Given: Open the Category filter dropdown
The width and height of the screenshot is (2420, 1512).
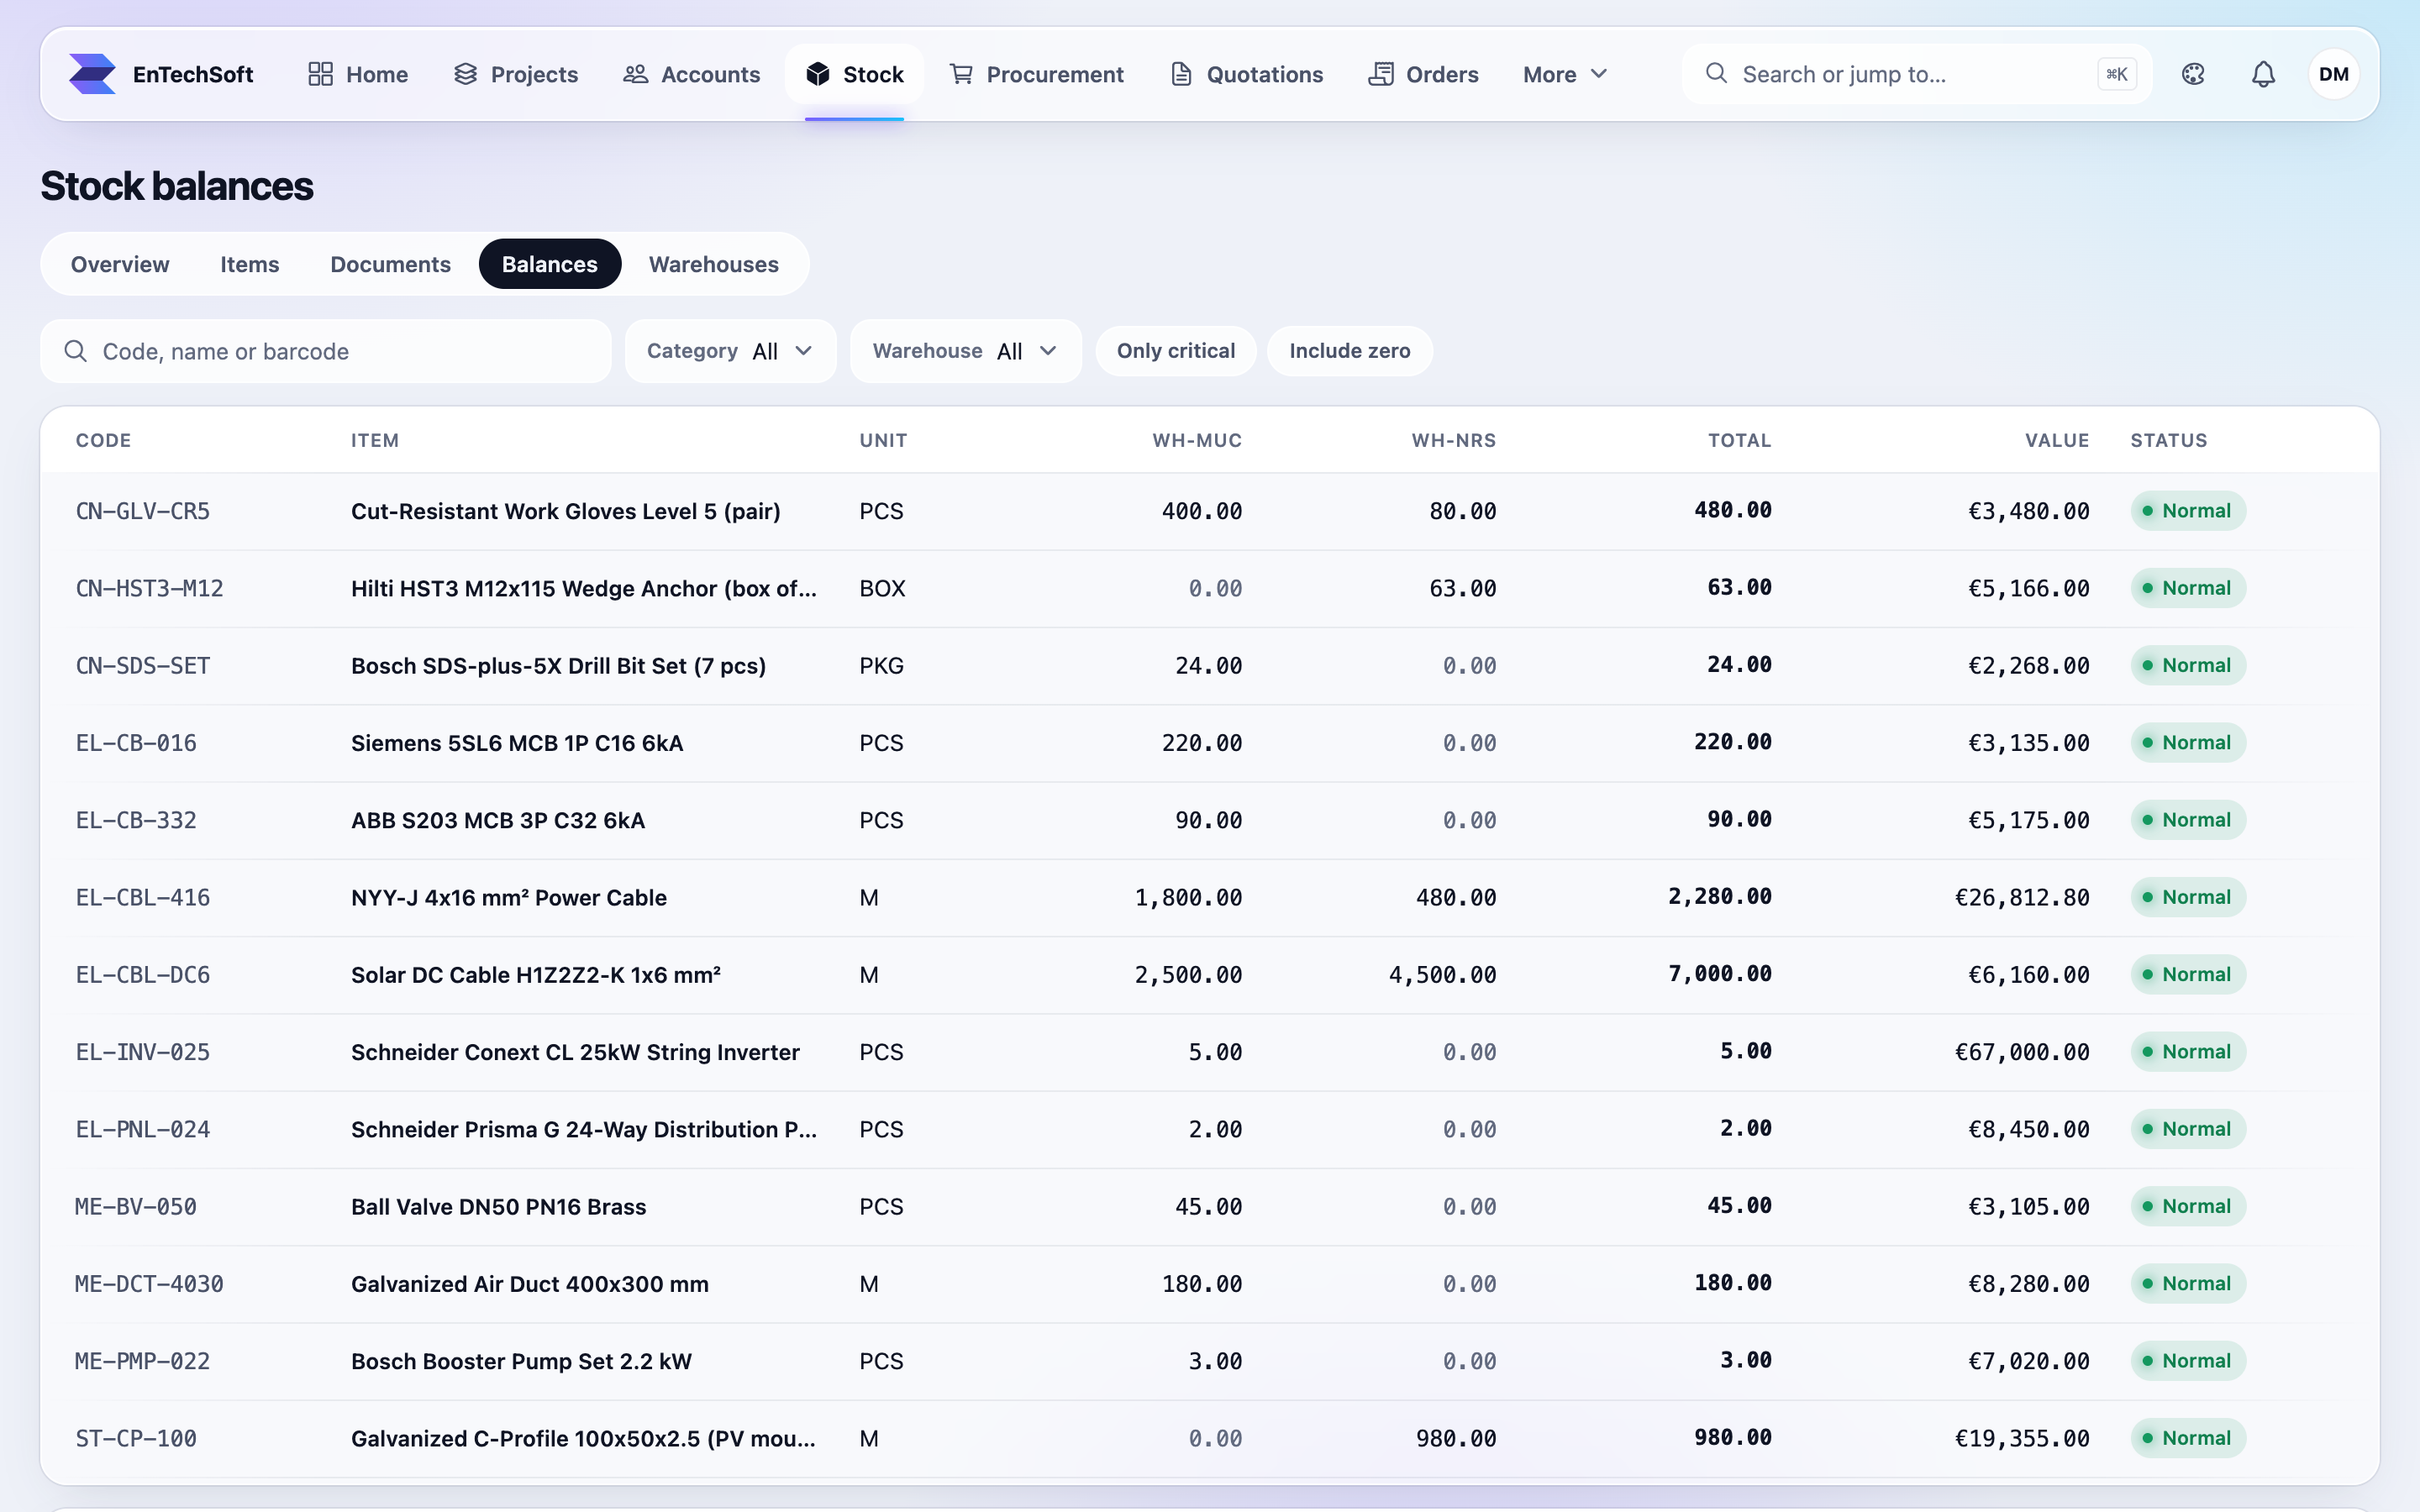Looking at the screenshot, I should point(730,351).
